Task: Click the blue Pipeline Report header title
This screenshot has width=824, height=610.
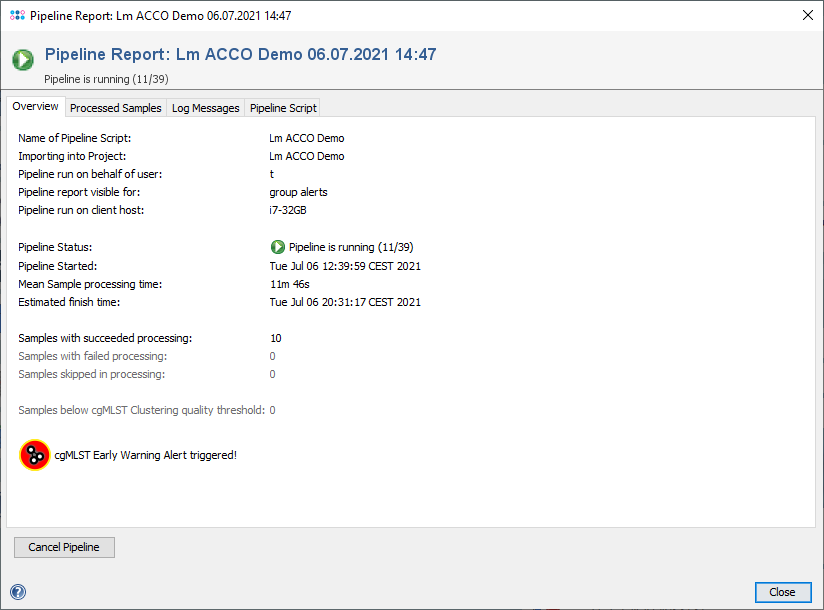Action: [240, 55]
